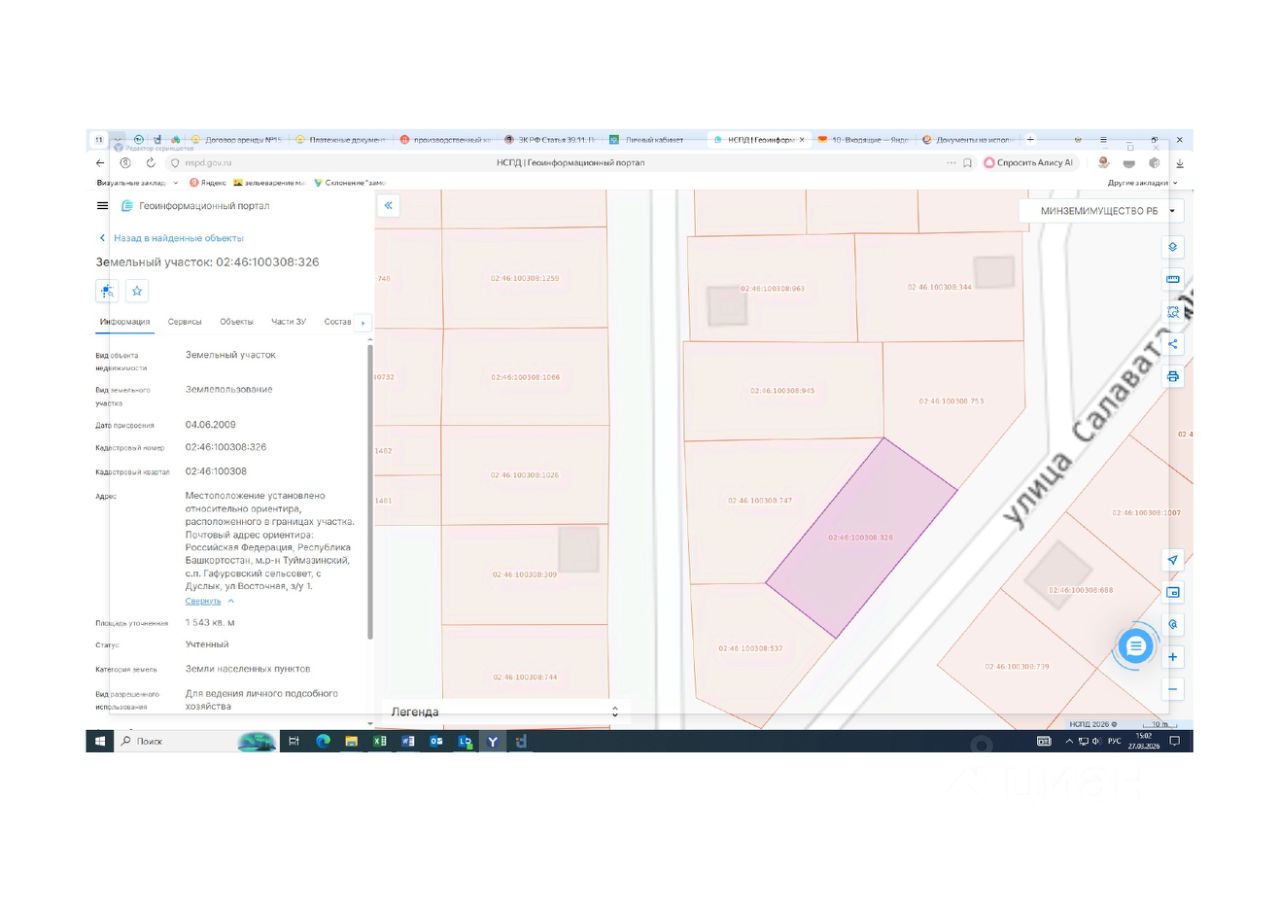Open the МИНЗЕМИМУЩЕСТВО РБ dropdown
The width and height of the screenshot is (1280, 905).
point(1102,211)
